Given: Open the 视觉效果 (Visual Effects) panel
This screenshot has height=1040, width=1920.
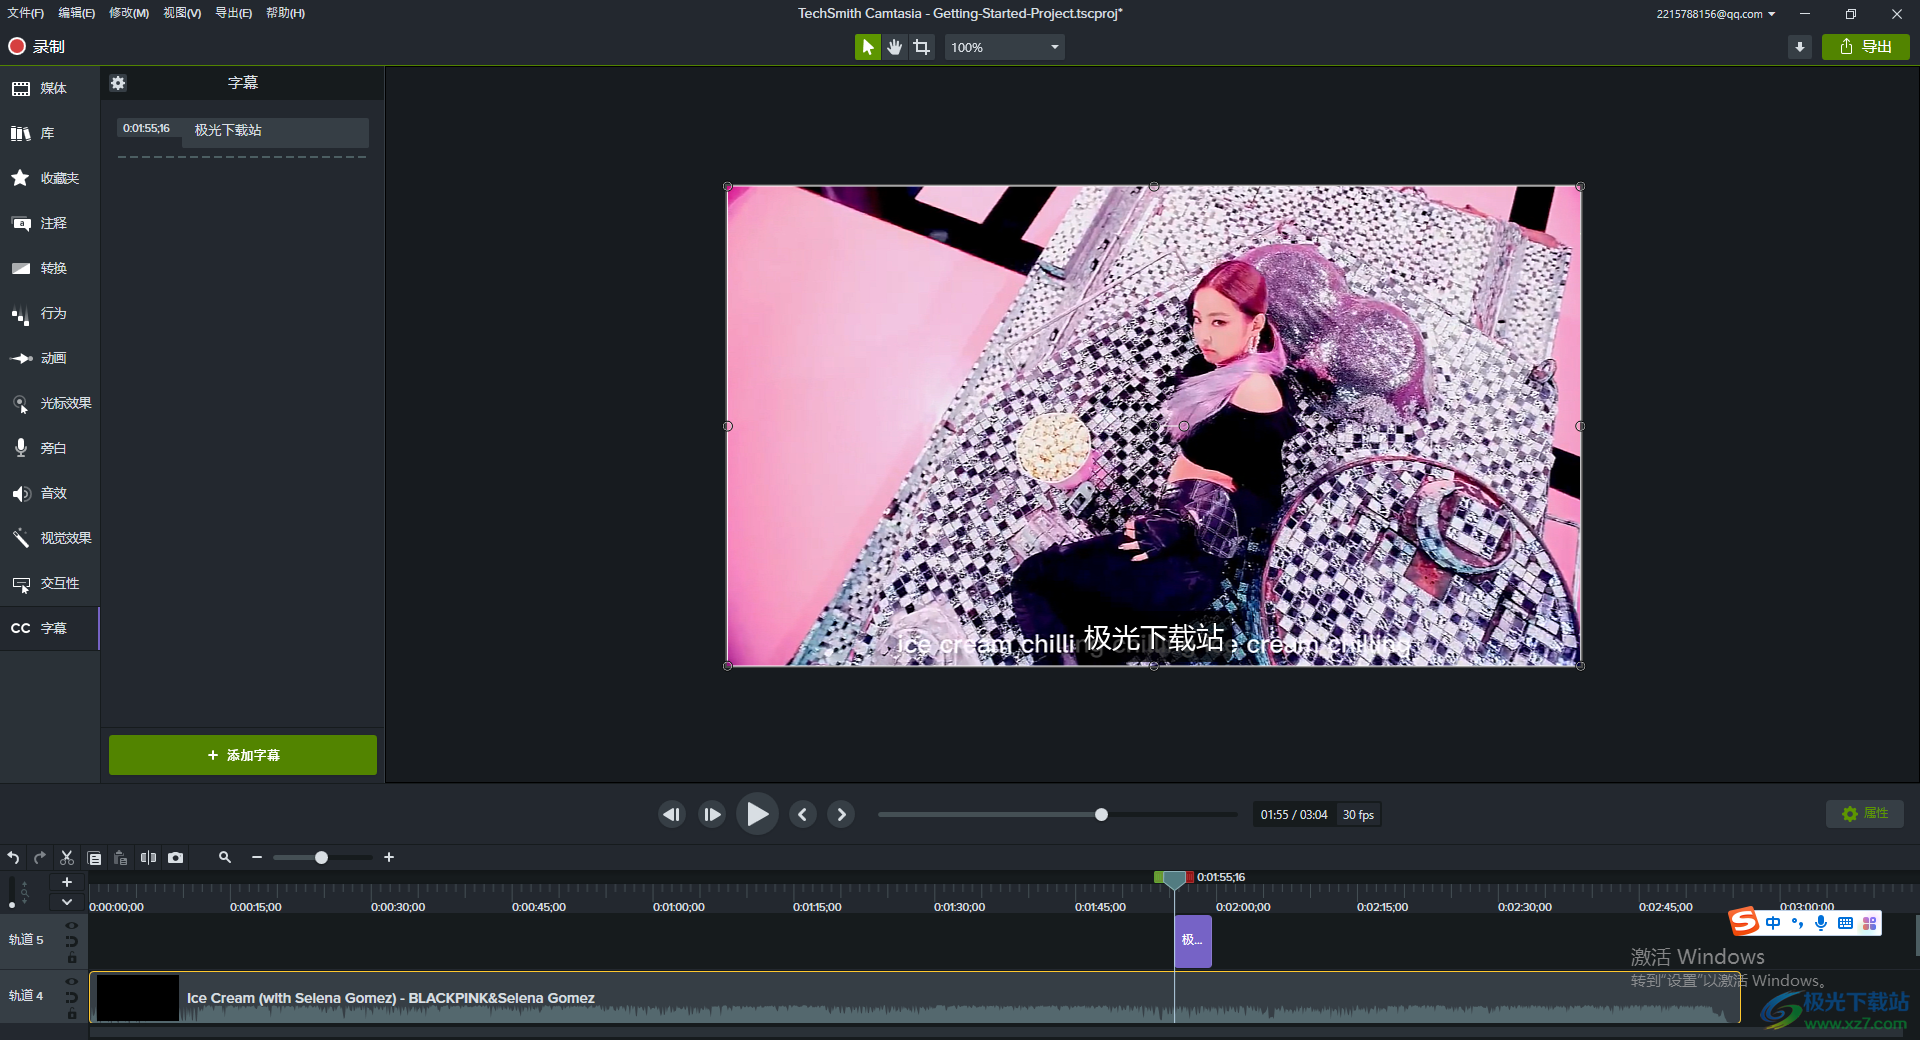Looking at the screenshot, I should pyautogui.click(x=50, y=539).
